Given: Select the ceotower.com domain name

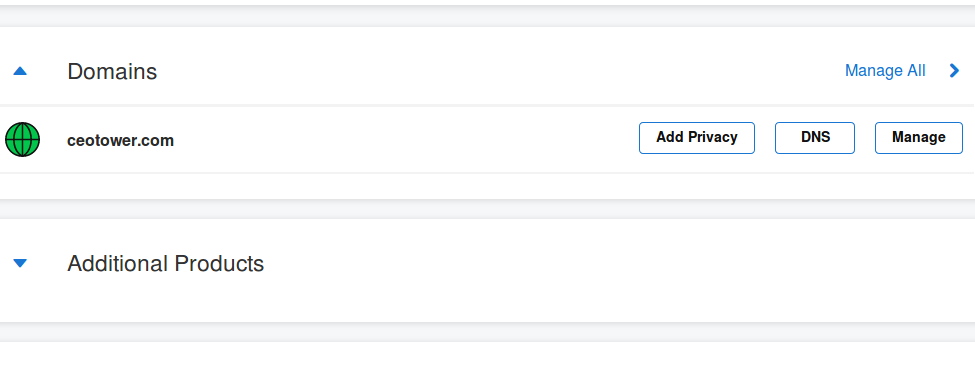Looking at the screenshot, I should [121, 141].
